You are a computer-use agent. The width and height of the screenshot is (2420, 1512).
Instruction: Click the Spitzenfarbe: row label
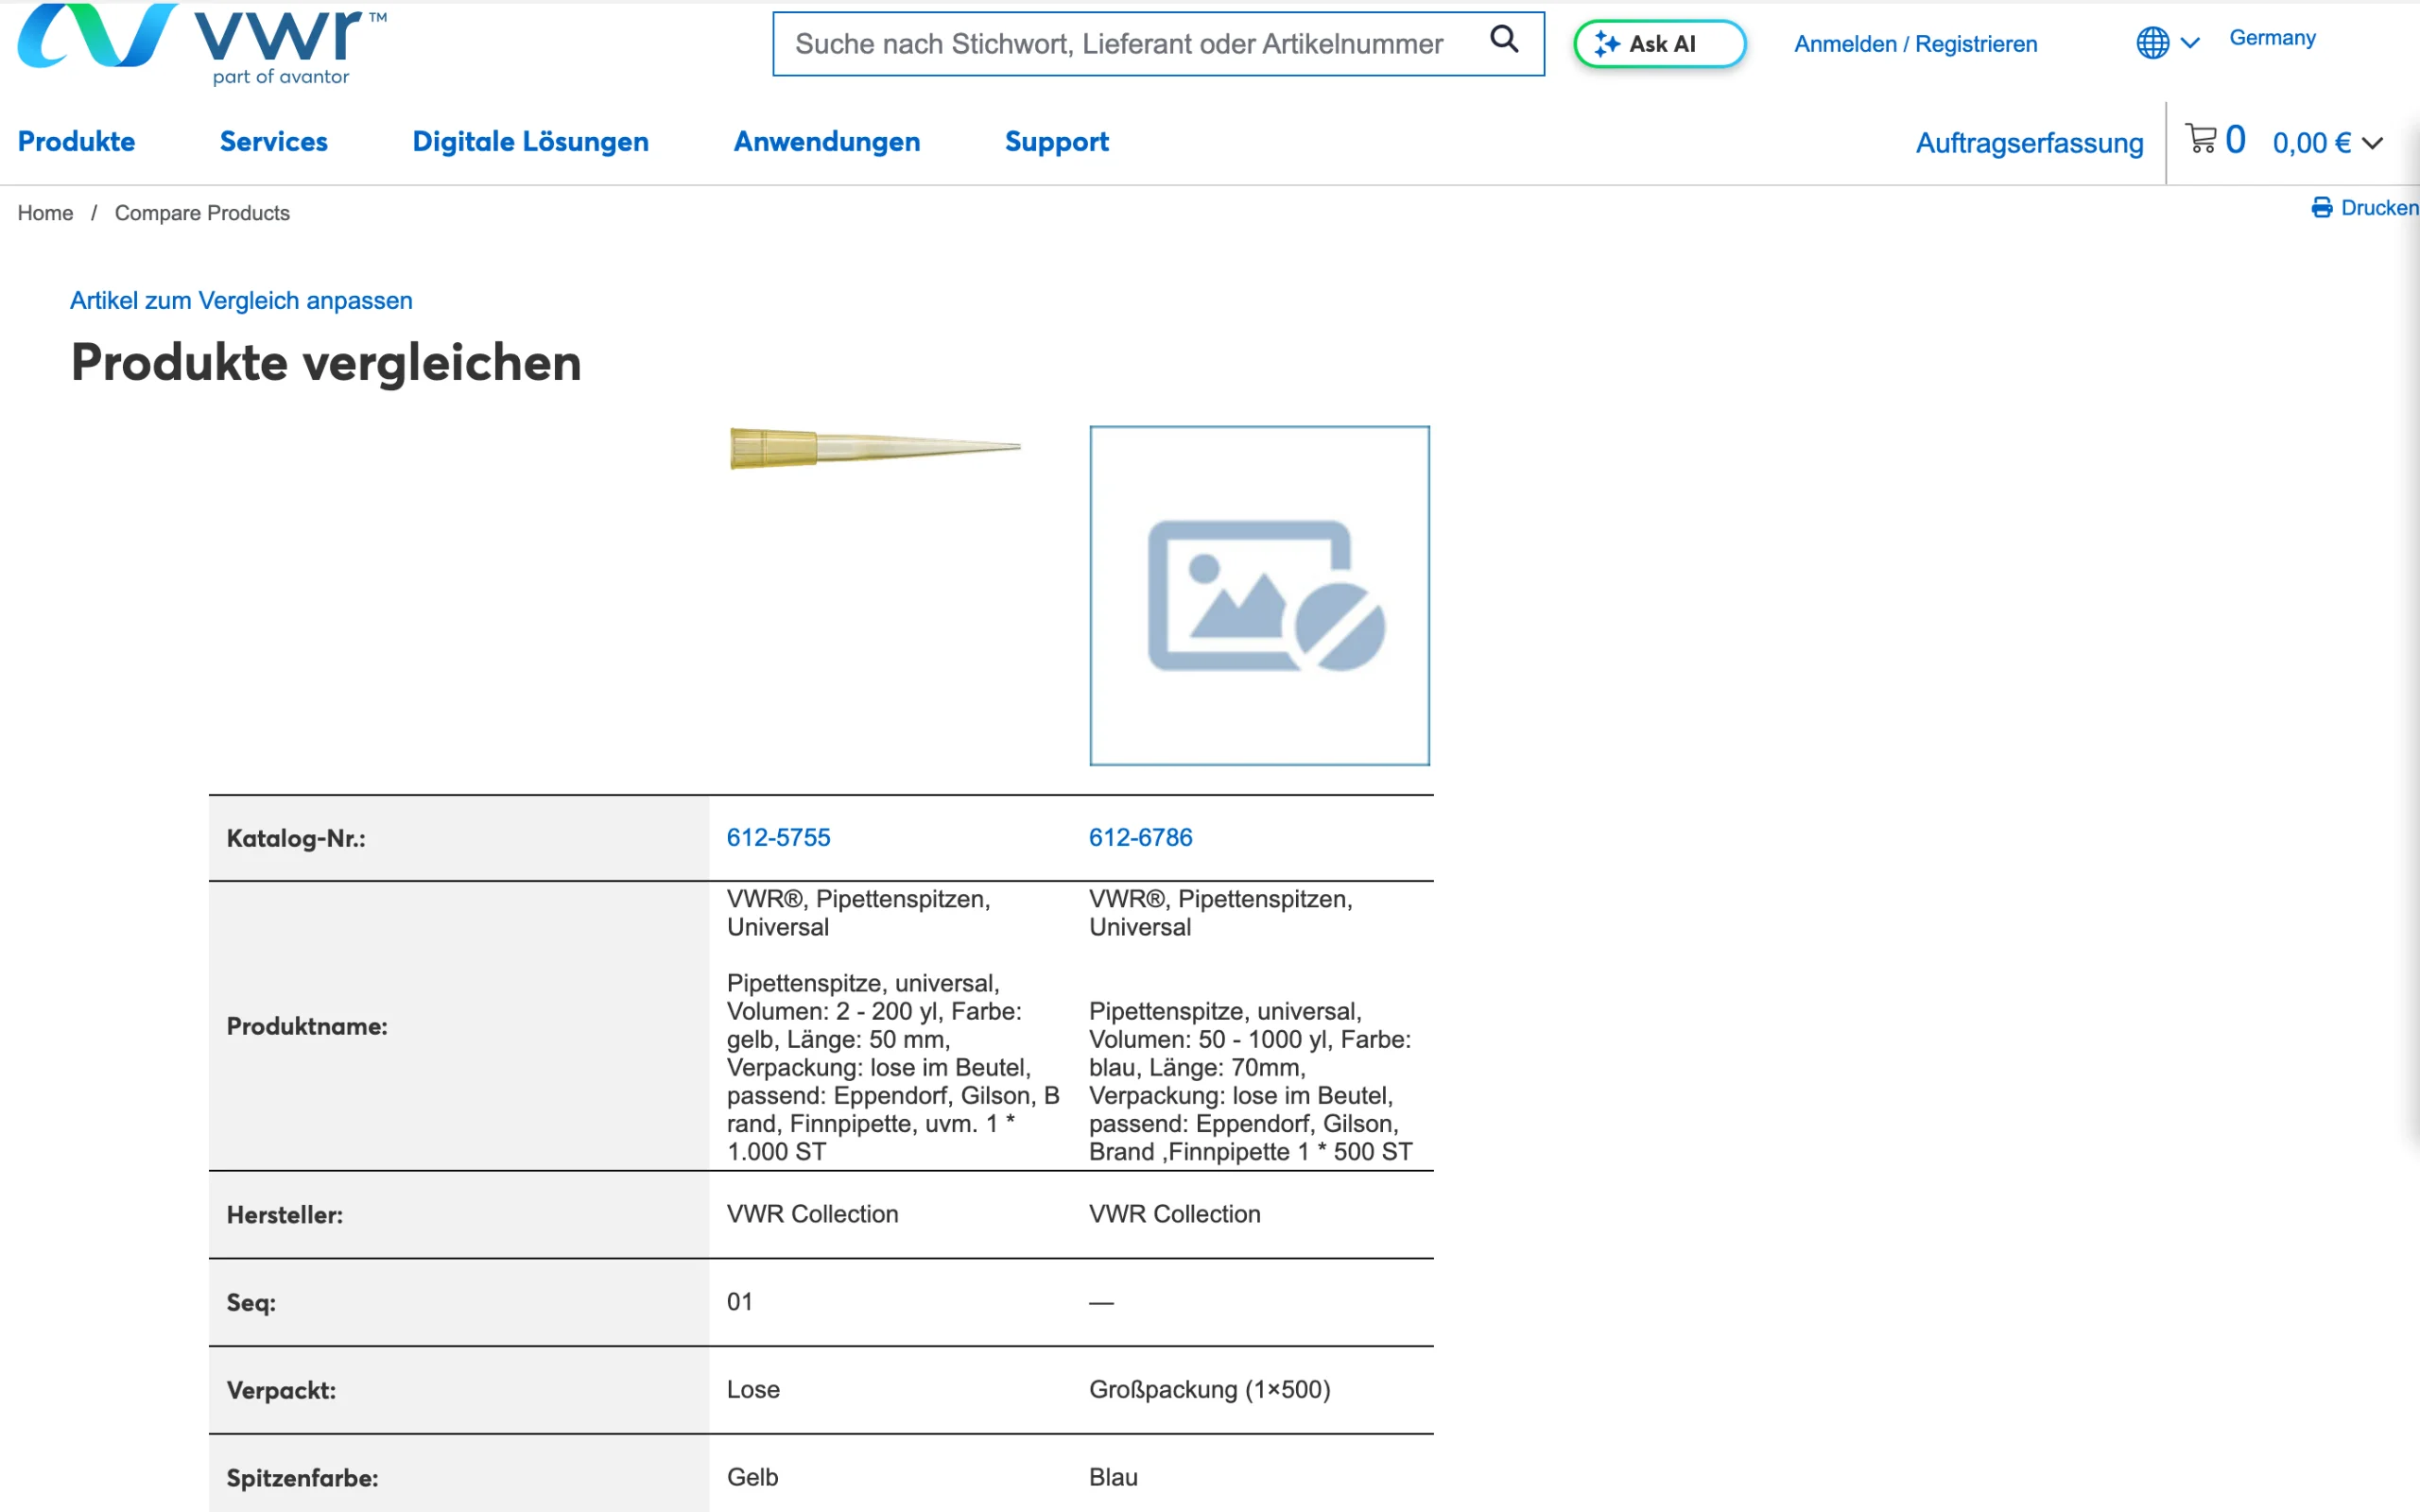(x=302, y=1479)
